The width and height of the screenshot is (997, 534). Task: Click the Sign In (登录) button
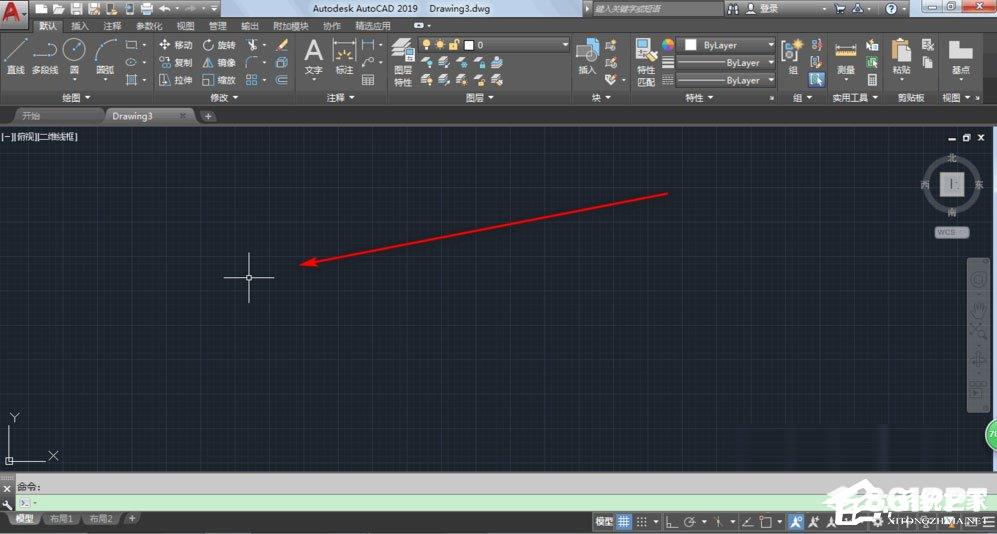(762, 9)
